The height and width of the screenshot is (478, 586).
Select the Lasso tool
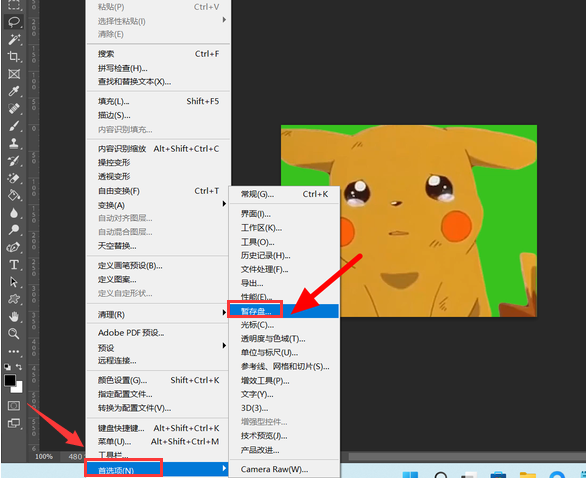(14, 22)
